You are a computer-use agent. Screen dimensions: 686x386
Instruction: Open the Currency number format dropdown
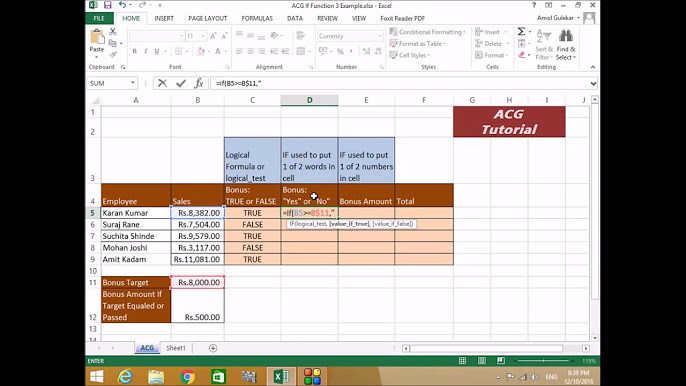[x=380, y=36]
